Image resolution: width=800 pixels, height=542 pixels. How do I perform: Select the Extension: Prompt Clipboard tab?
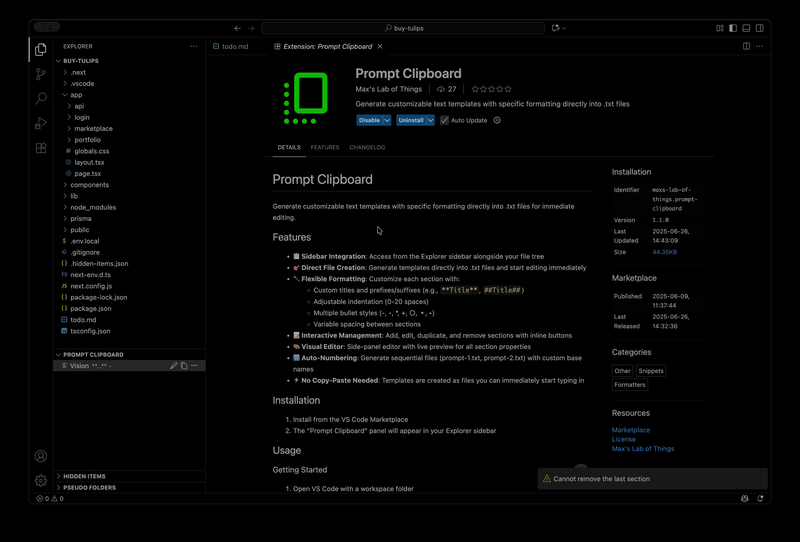tap(328, 46)
